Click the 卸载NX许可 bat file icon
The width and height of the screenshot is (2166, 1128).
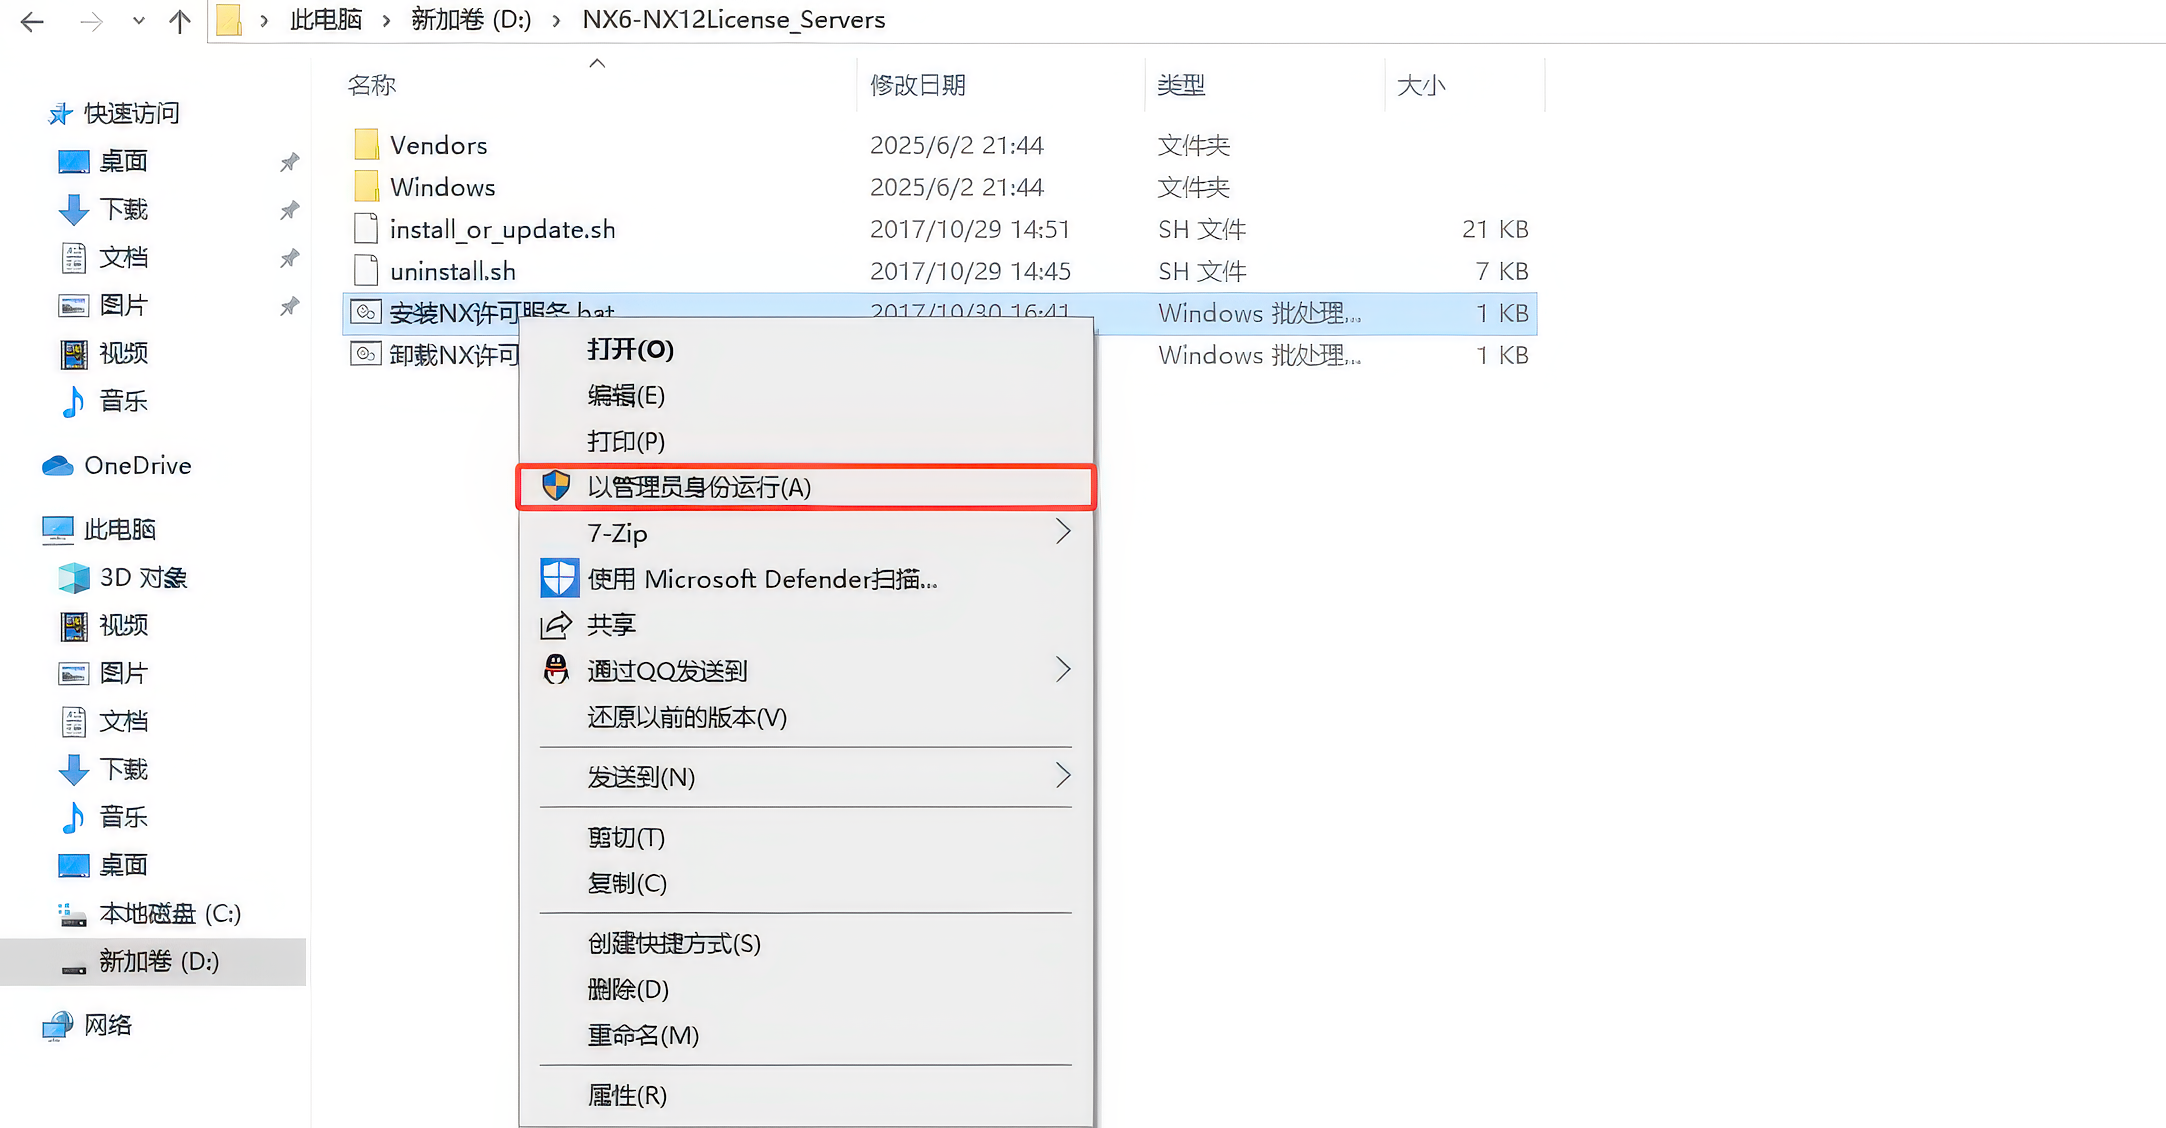(x=366, y=355)
